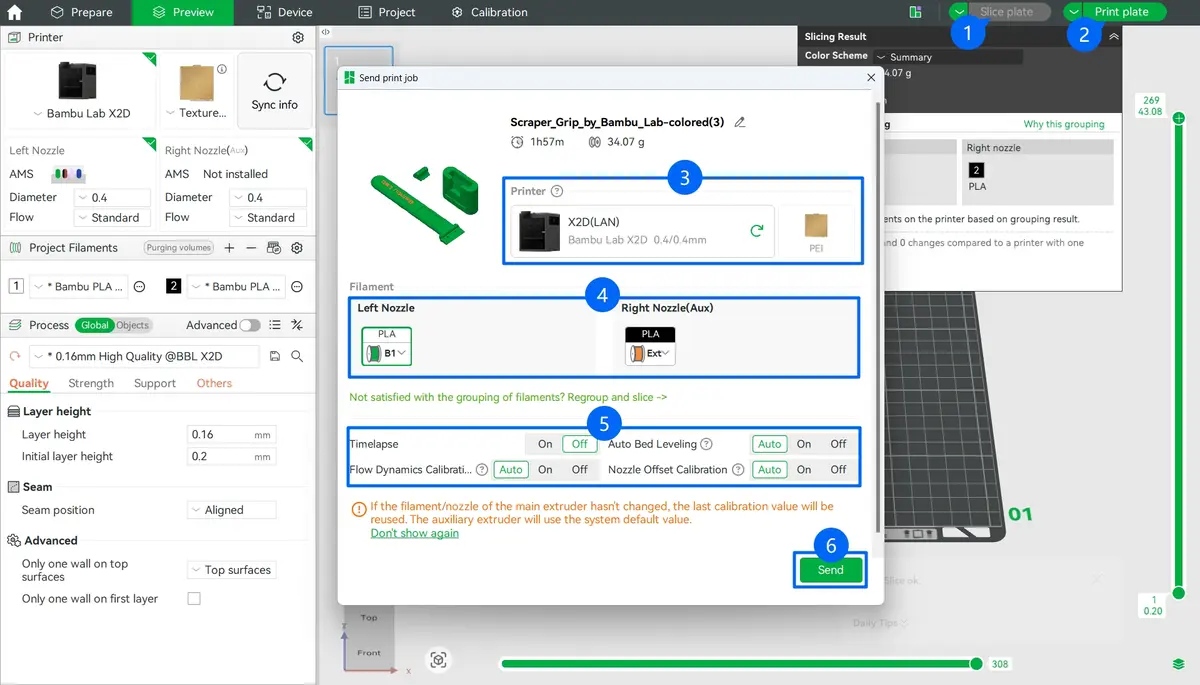Image resolution: width=1200 pixels, height=685 pixels.
Task: Toggle the Advanced process switch
Action: coord(249,325)
